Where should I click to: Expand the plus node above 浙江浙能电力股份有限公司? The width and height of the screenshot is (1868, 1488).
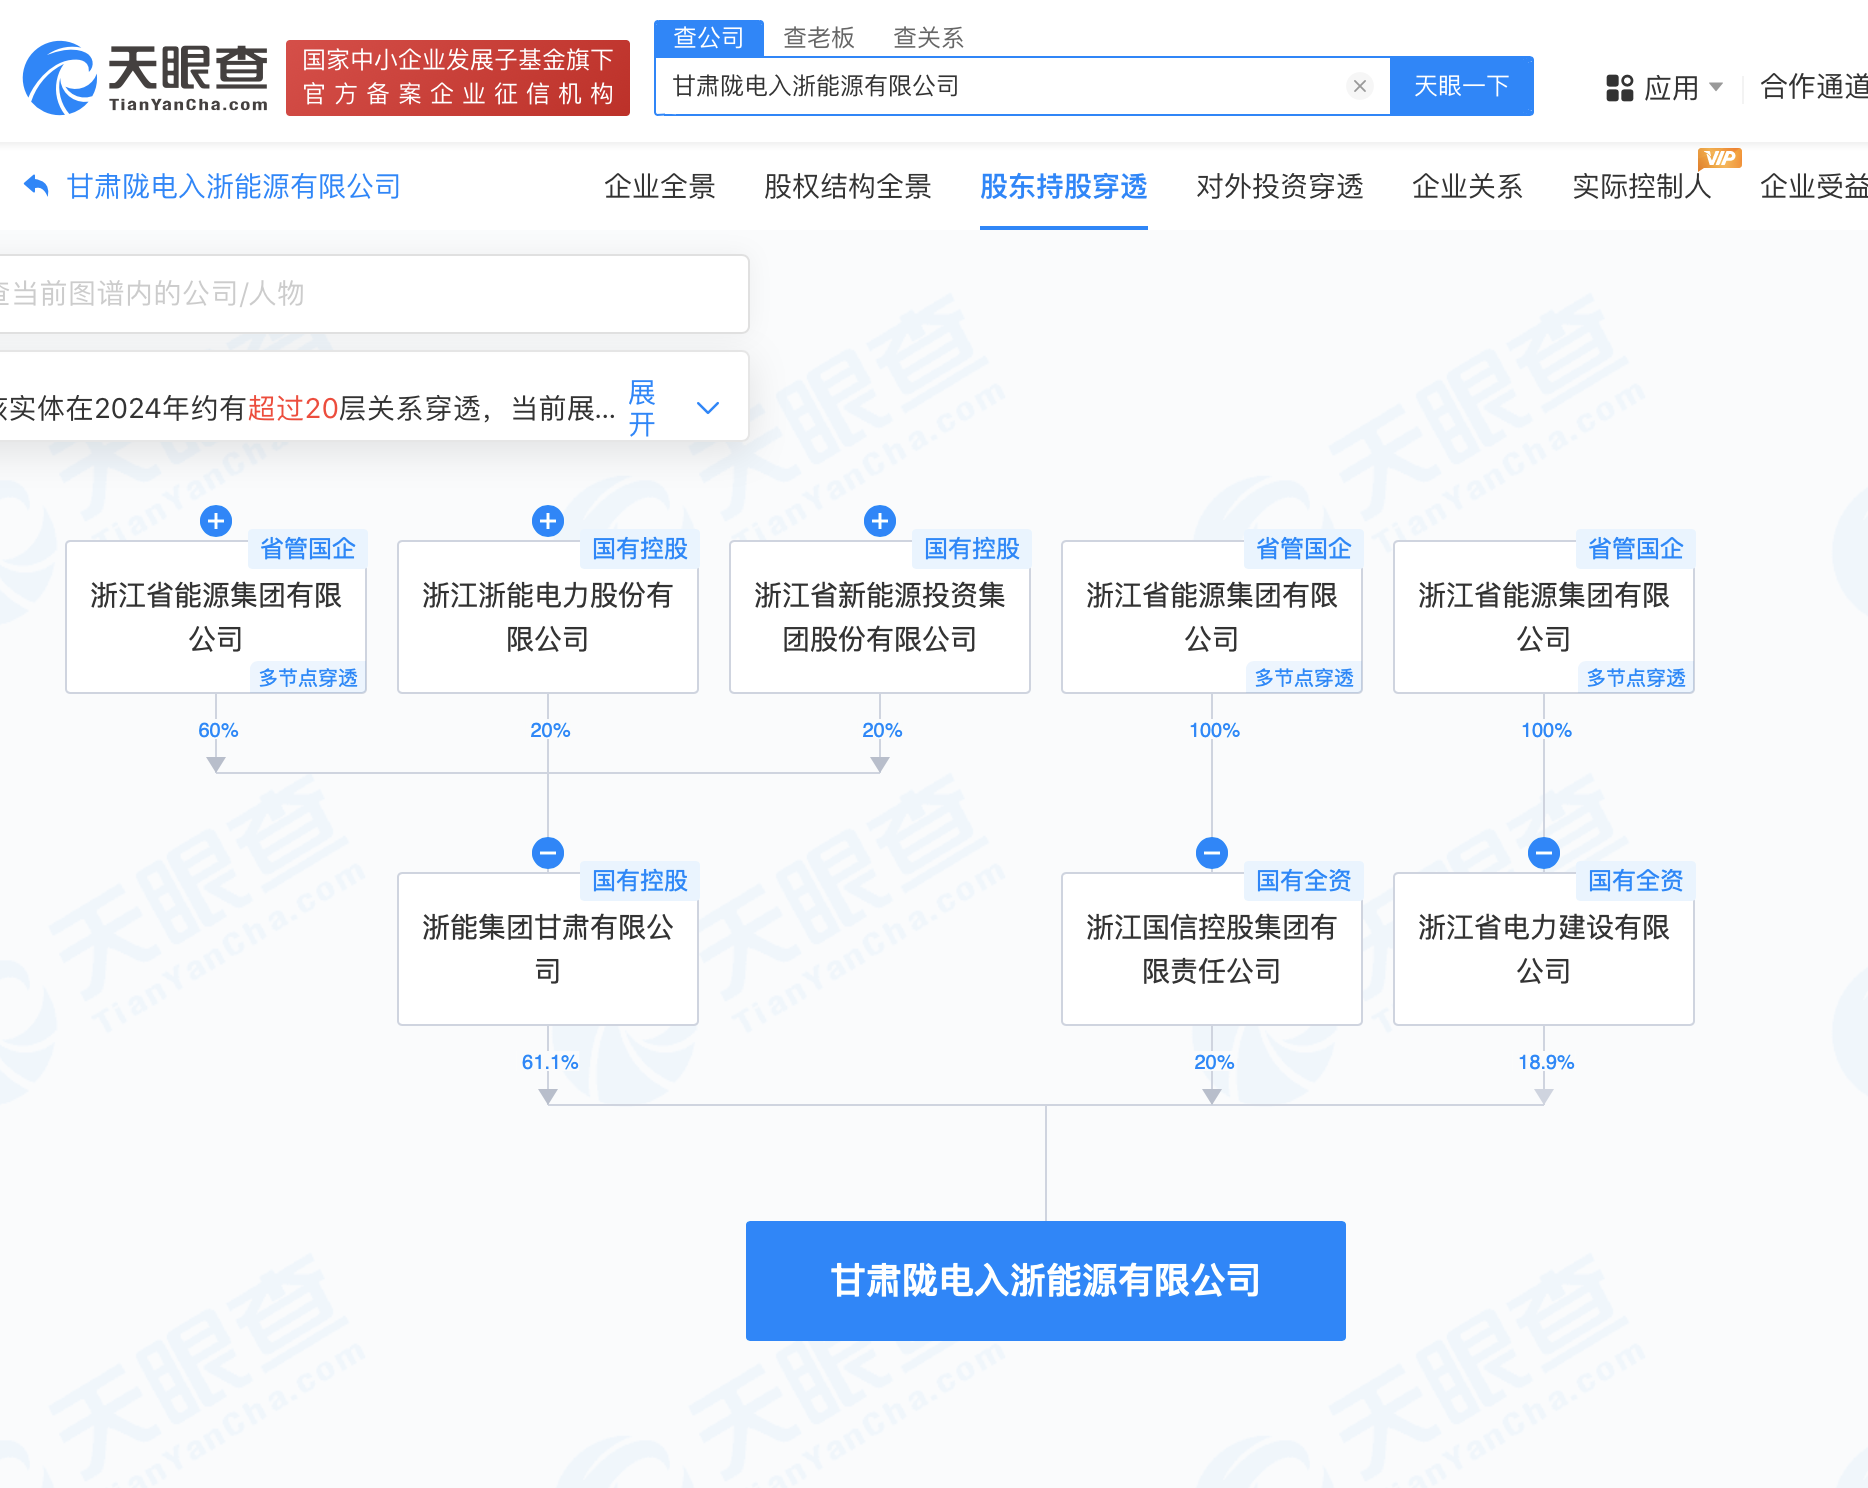coord(547,520)
